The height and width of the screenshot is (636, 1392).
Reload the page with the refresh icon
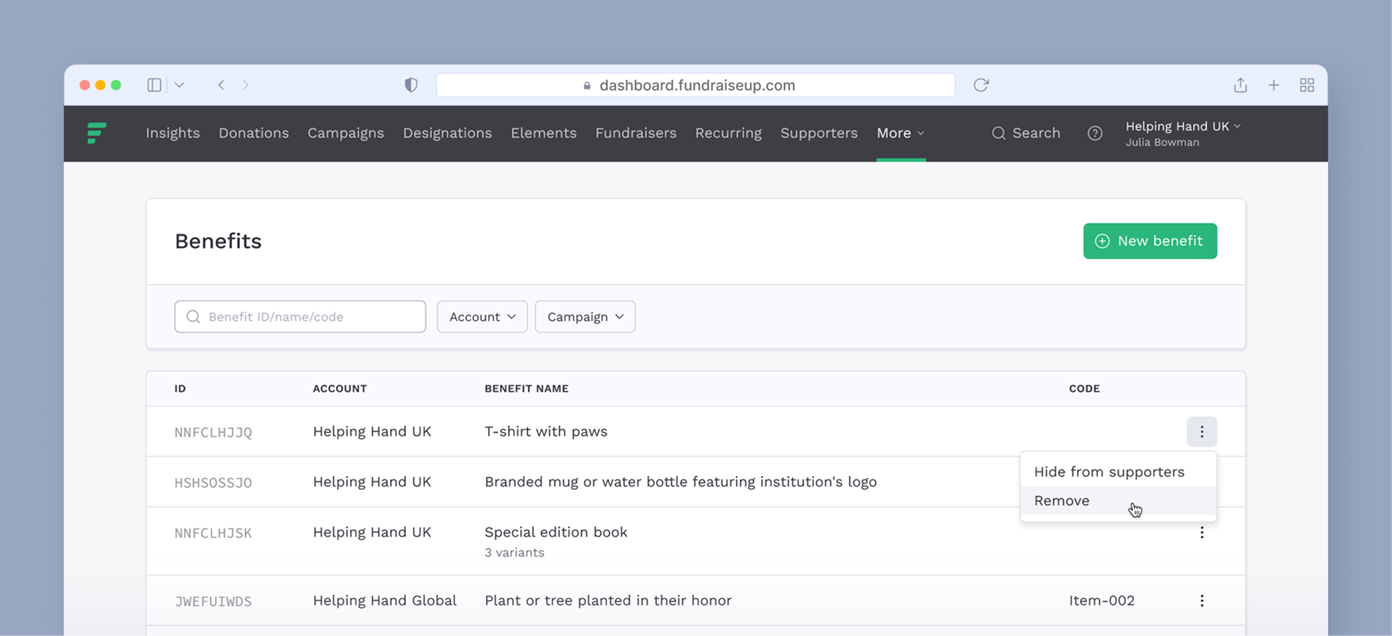click(980, 85)
